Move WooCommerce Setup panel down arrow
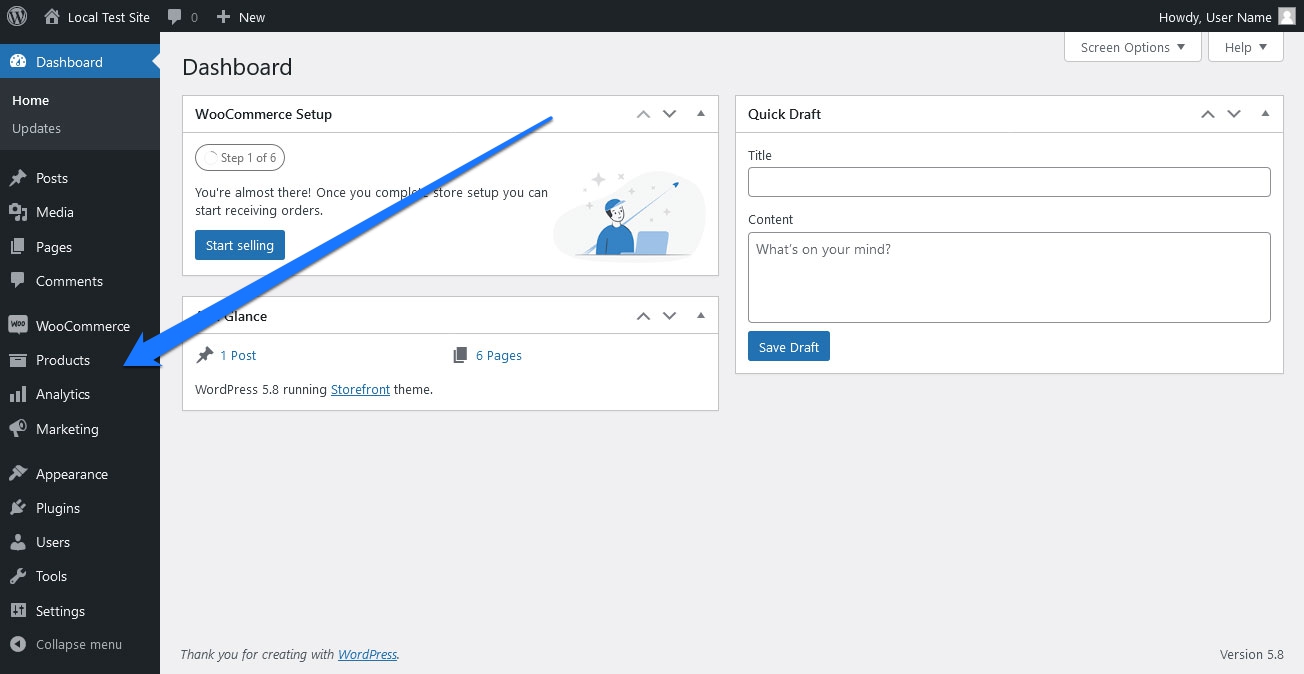 (670, 114)
